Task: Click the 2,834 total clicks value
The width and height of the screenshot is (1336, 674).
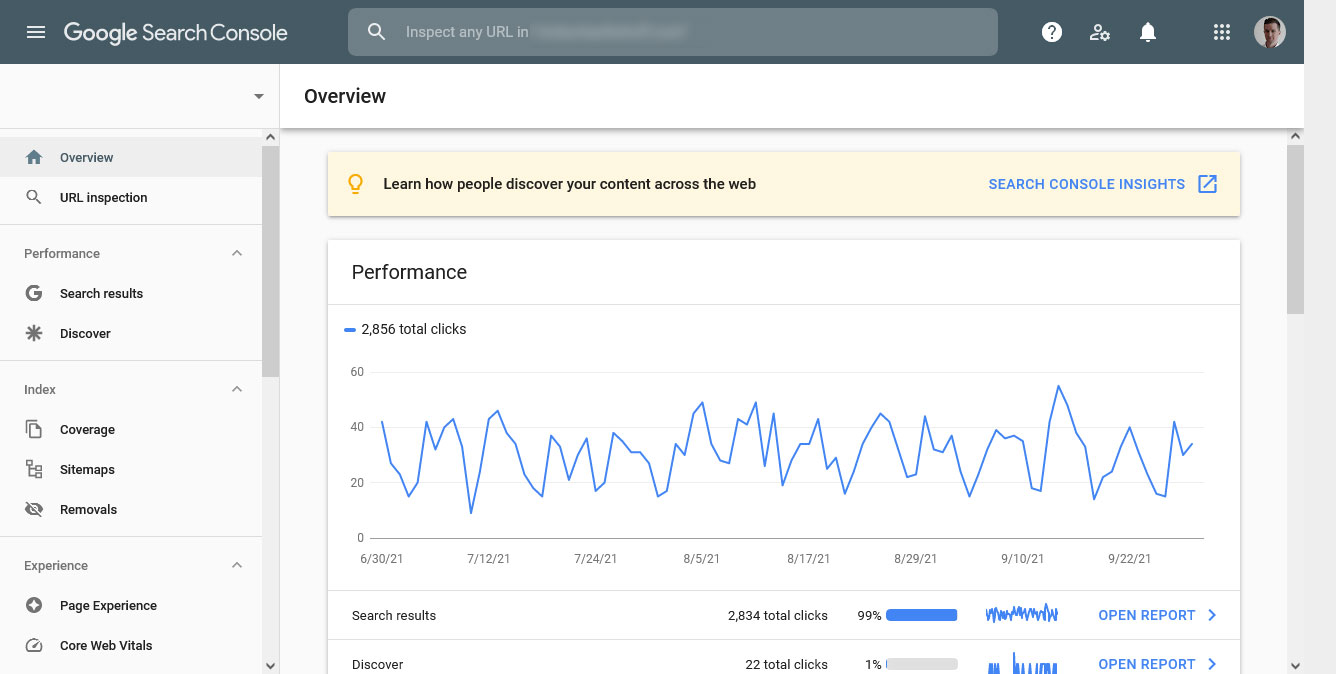Action: tap(778, 615)
